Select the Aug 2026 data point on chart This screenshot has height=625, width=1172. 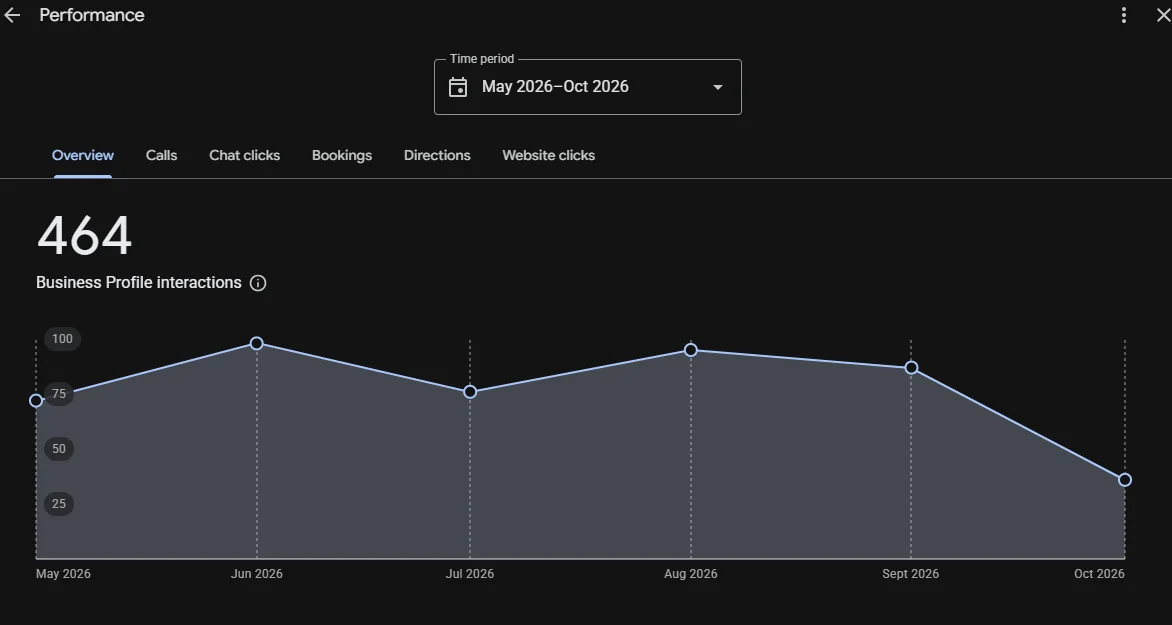click(691, 350)
